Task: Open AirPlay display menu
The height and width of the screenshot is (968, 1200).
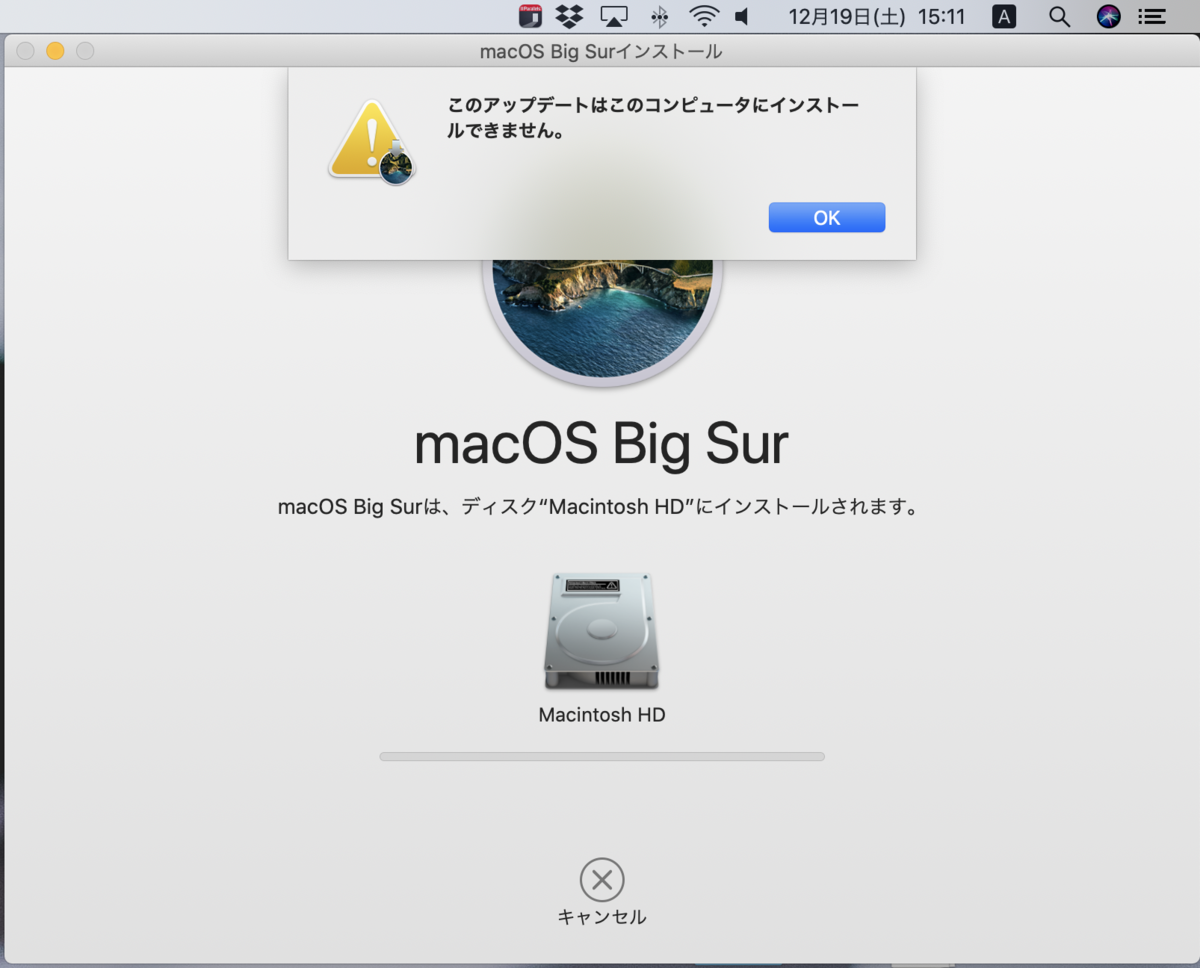Action: coord(613,16)
